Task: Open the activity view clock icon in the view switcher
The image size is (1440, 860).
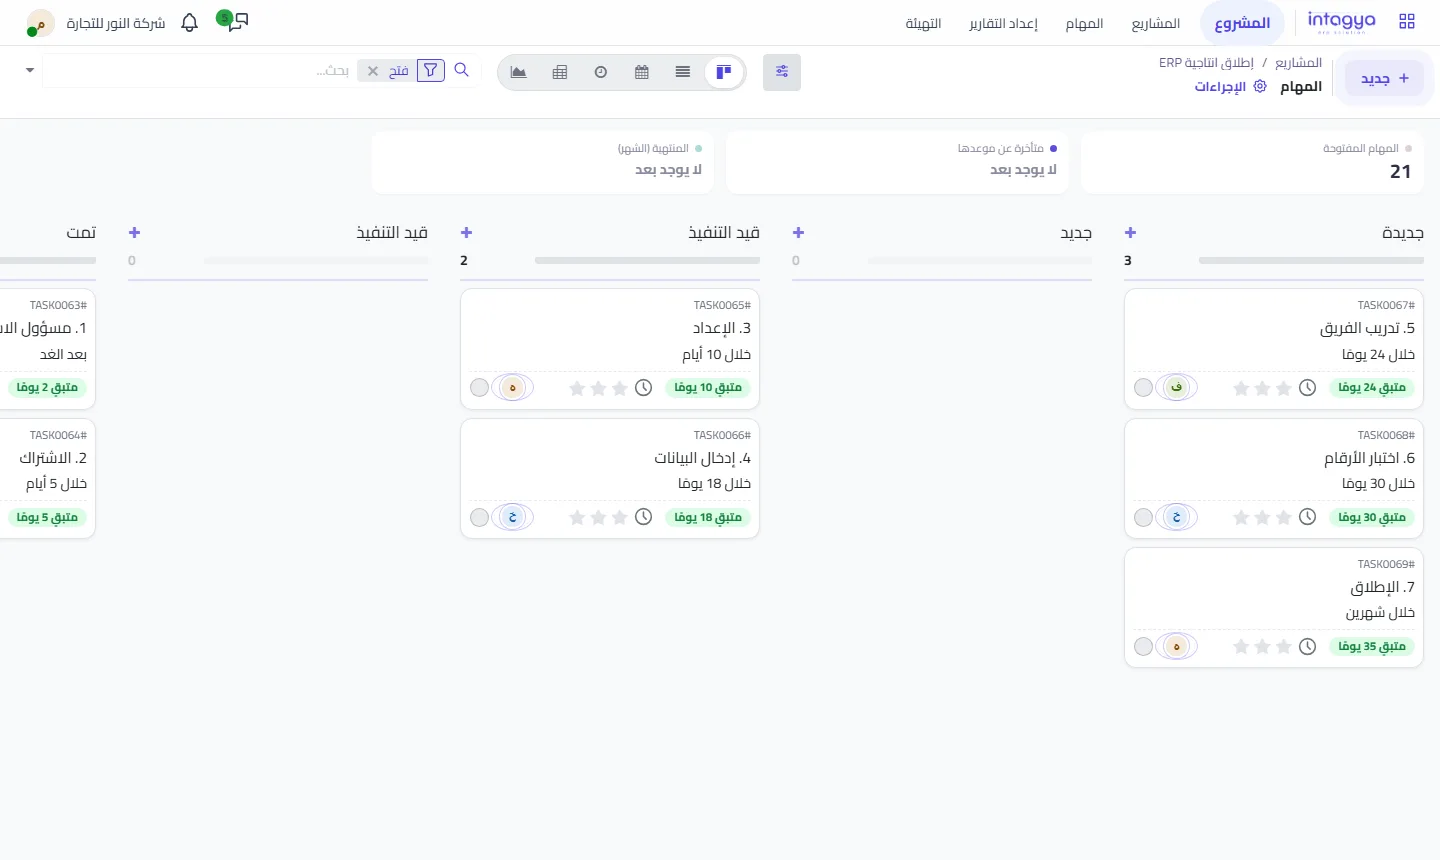Action: 601,72
